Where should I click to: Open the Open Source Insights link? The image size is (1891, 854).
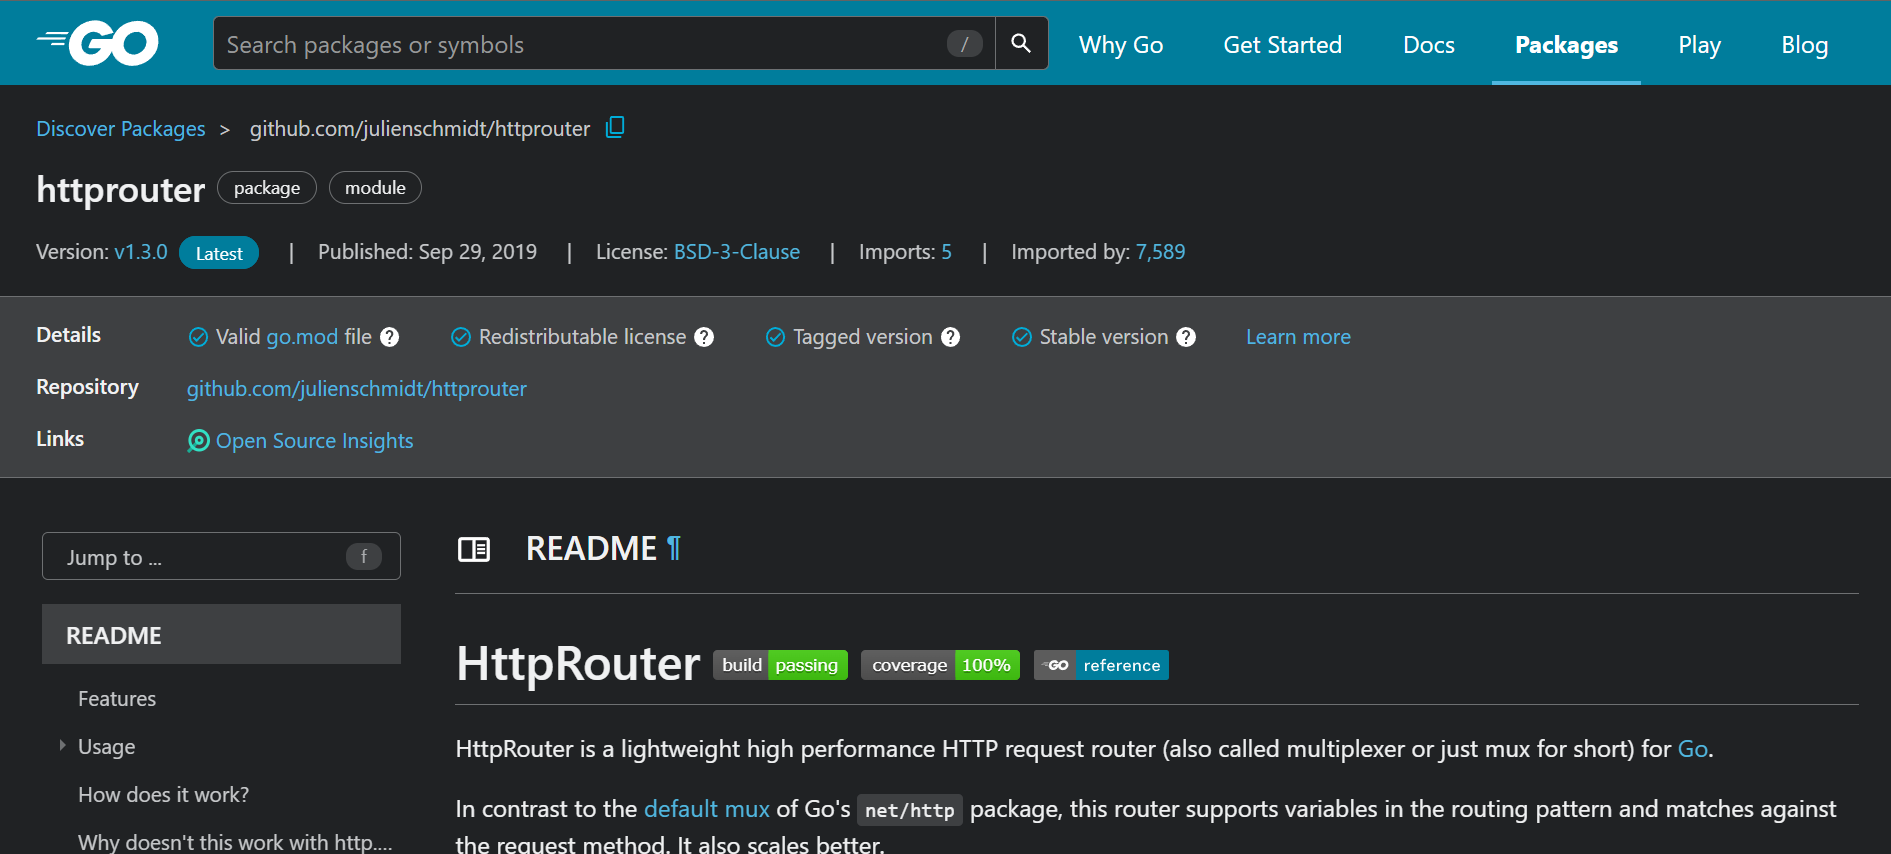(x=315, y=441)
